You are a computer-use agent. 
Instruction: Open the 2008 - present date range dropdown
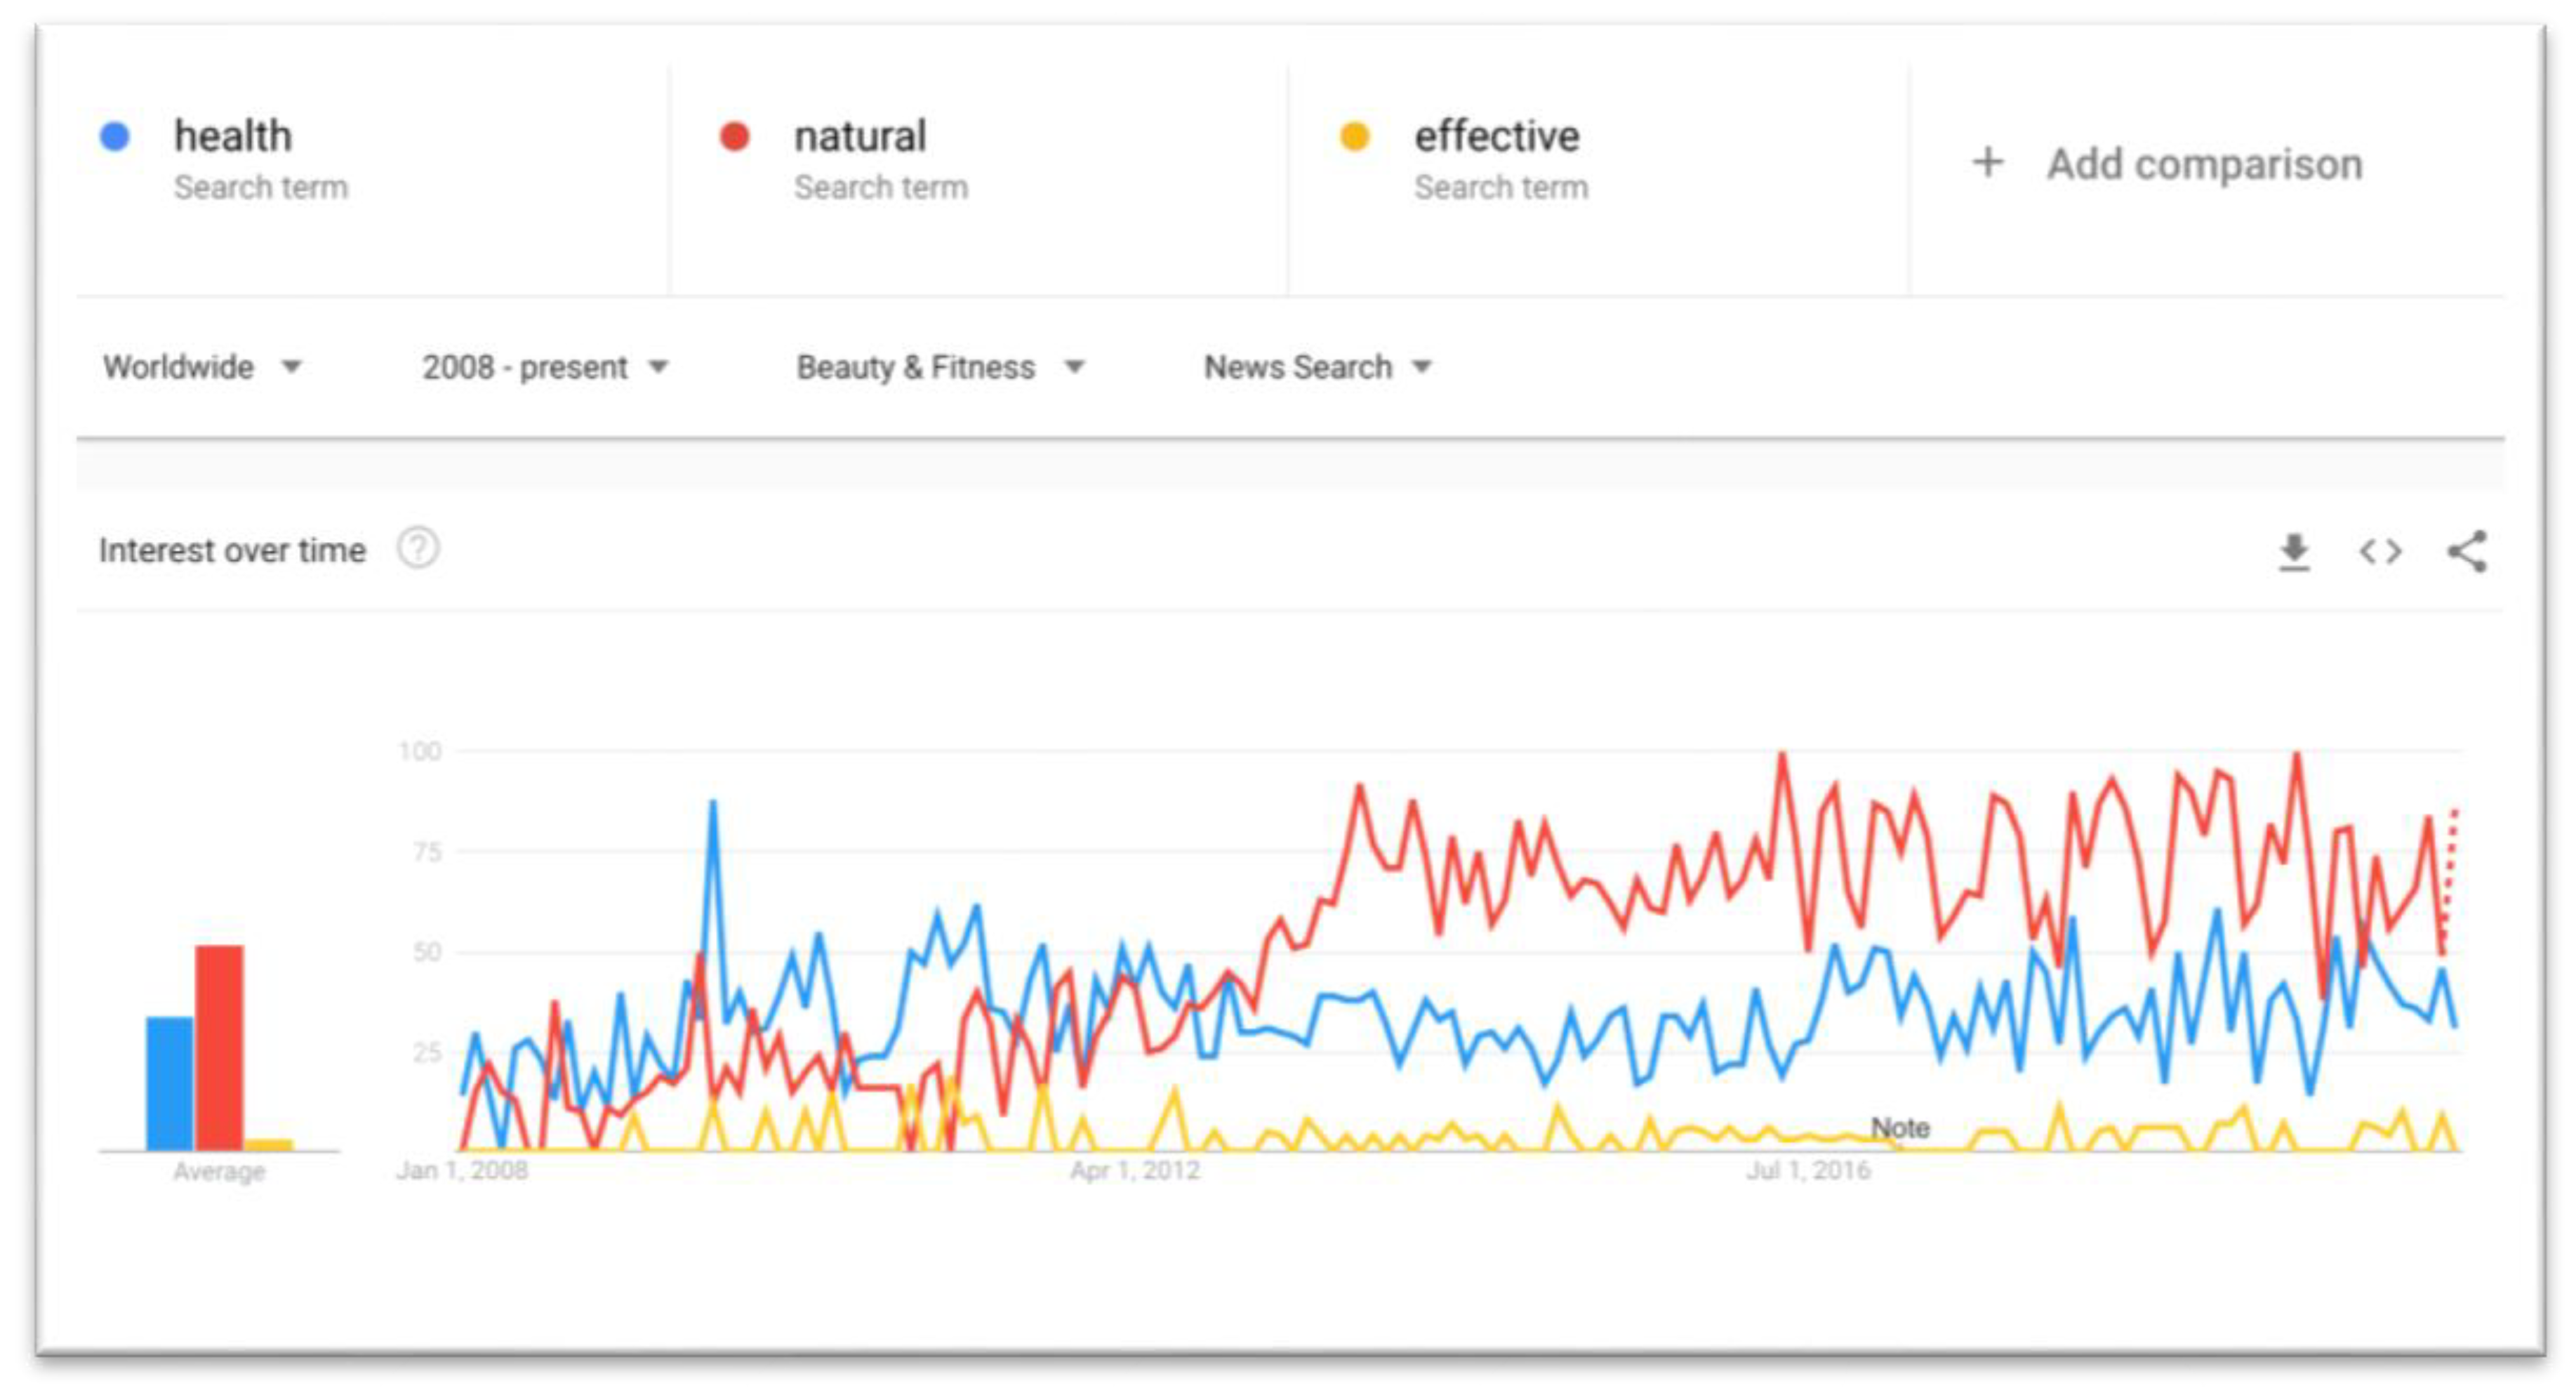(545, 367)
